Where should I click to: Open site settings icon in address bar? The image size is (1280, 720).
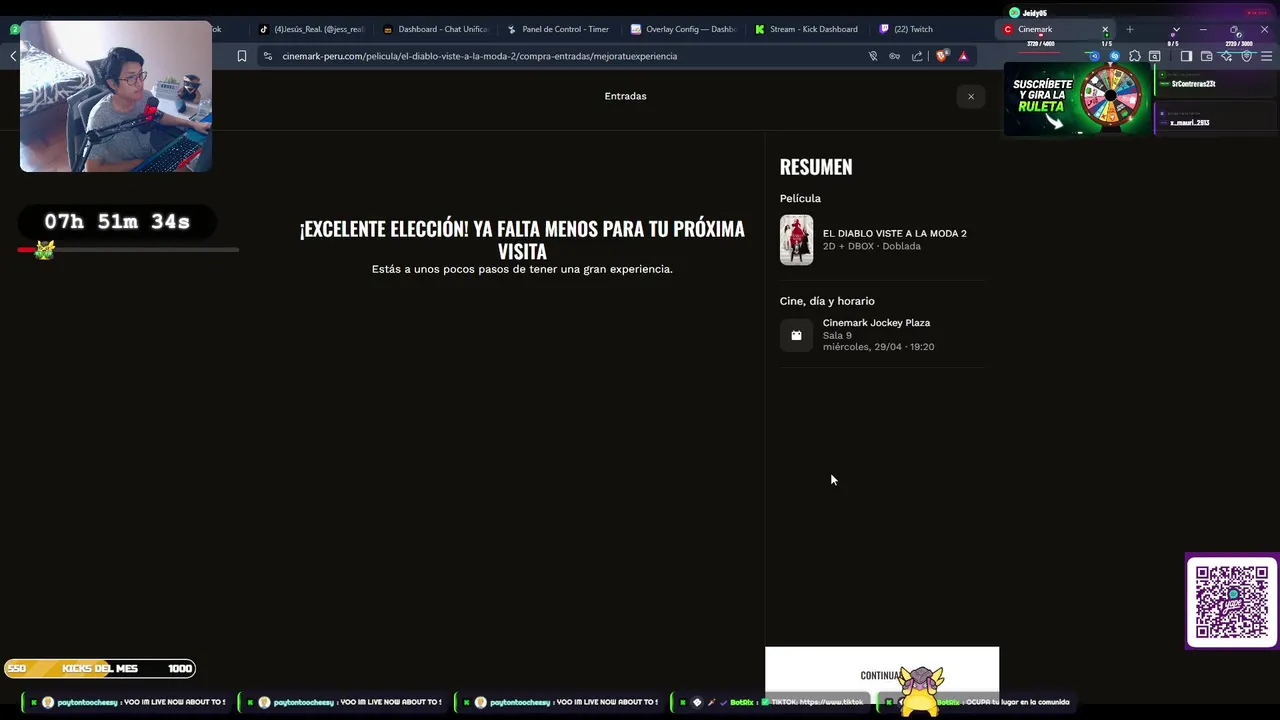268,56
